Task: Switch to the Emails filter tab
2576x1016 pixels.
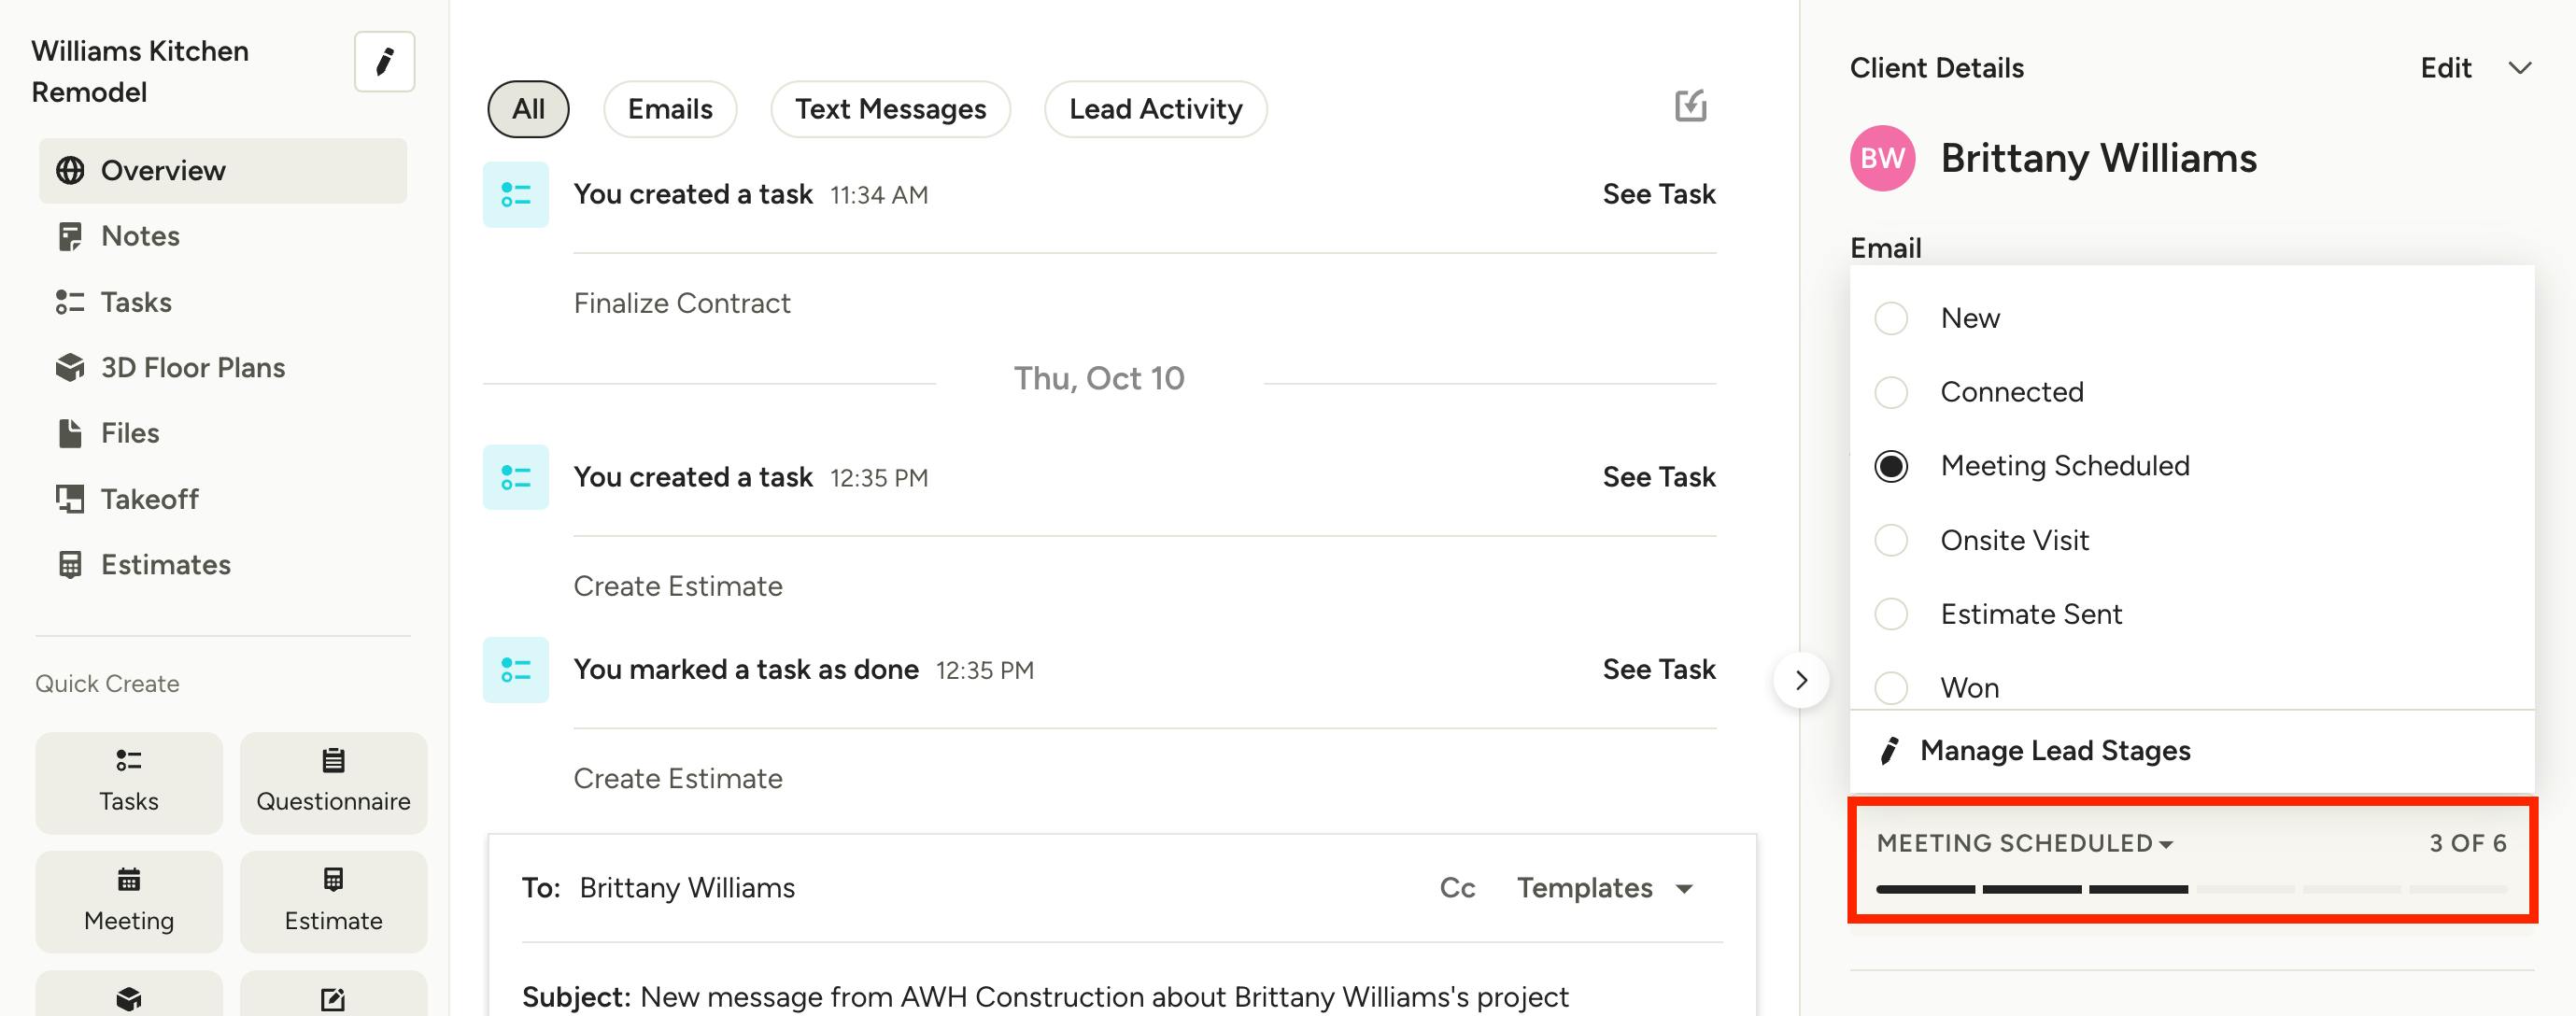Action: tap(669, 109)
